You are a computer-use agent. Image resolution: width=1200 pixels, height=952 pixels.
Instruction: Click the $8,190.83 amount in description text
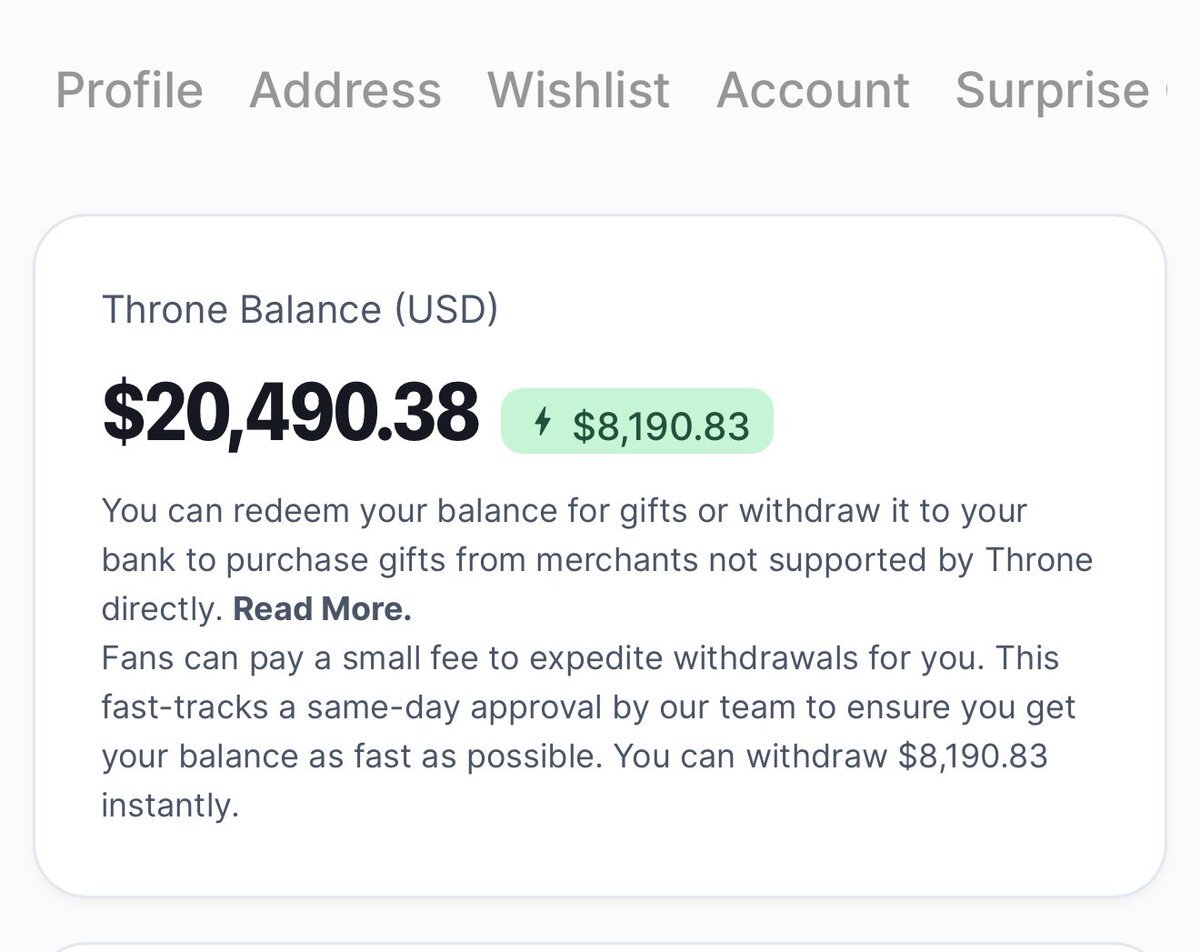pyautogui.click(x=972, y=756)
